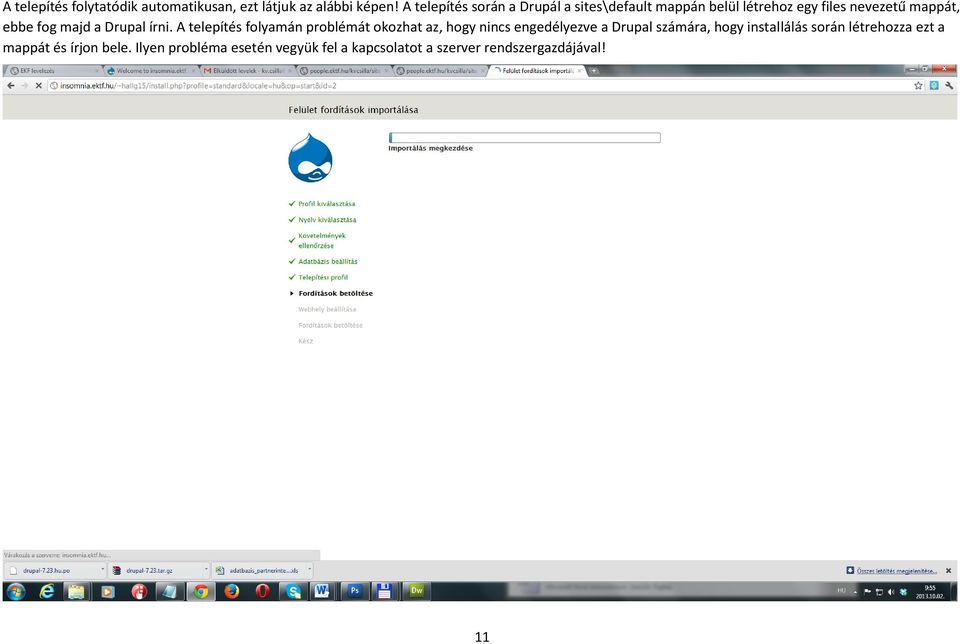Viewport: 960px width, 644px height.
Task: Stop page loading with X button
Action: point(38,86)
